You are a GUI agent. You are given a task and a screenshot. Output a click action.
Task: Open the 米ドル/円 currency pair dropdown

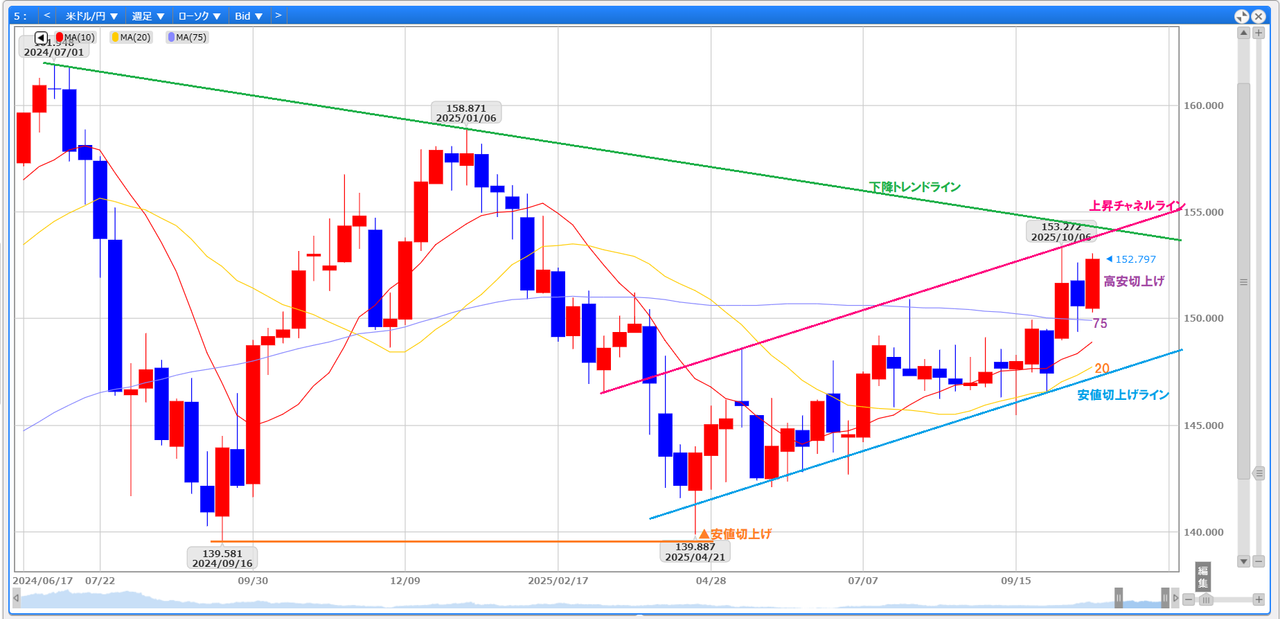point(91,16)
